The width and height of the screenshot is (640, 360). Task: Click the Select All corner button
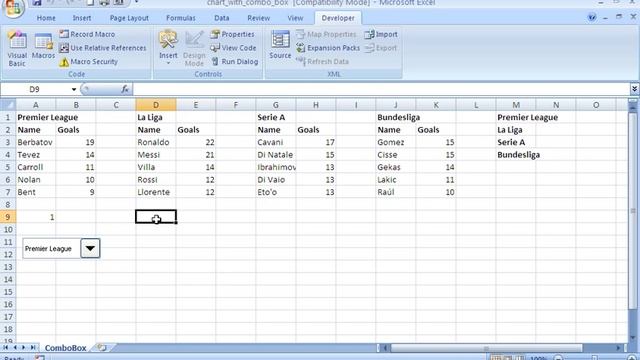(8, 105)
